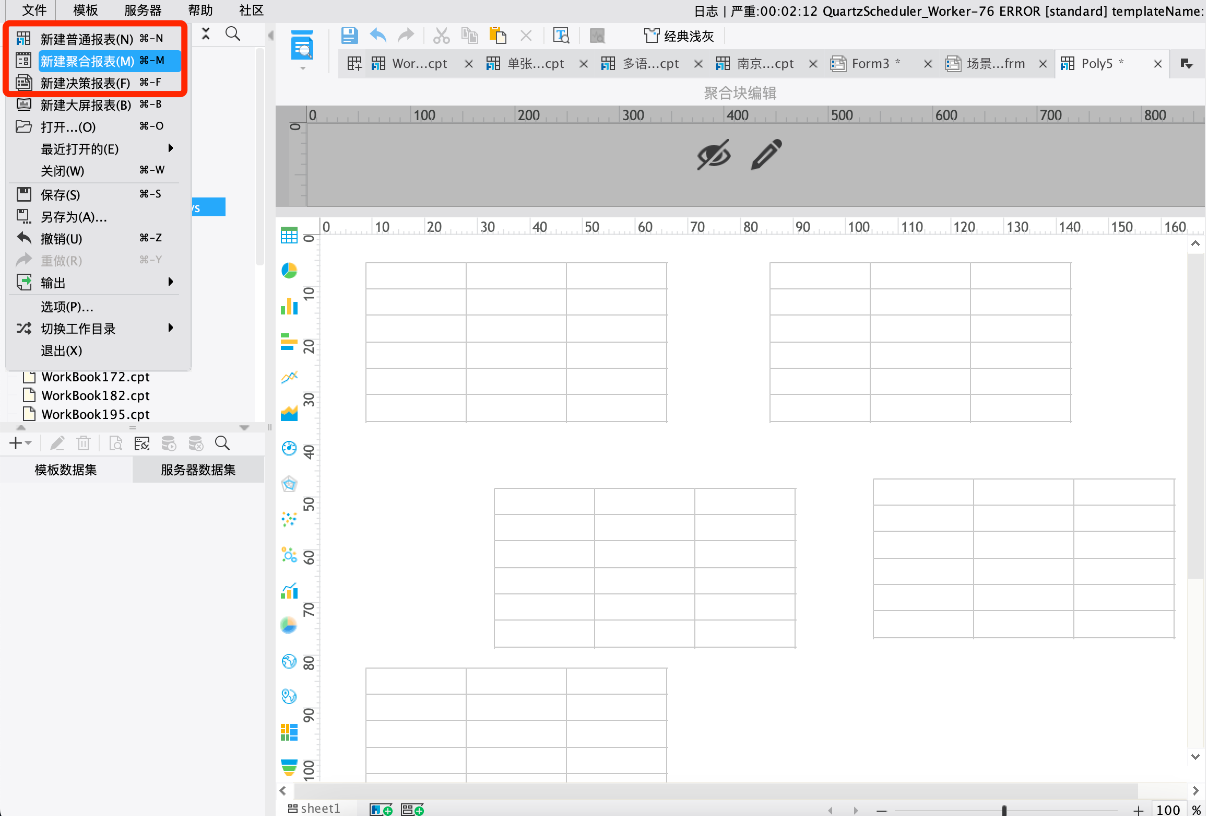Close the 南京...cpt tab
Screen dimensions: 1206x816
point(813,64)
